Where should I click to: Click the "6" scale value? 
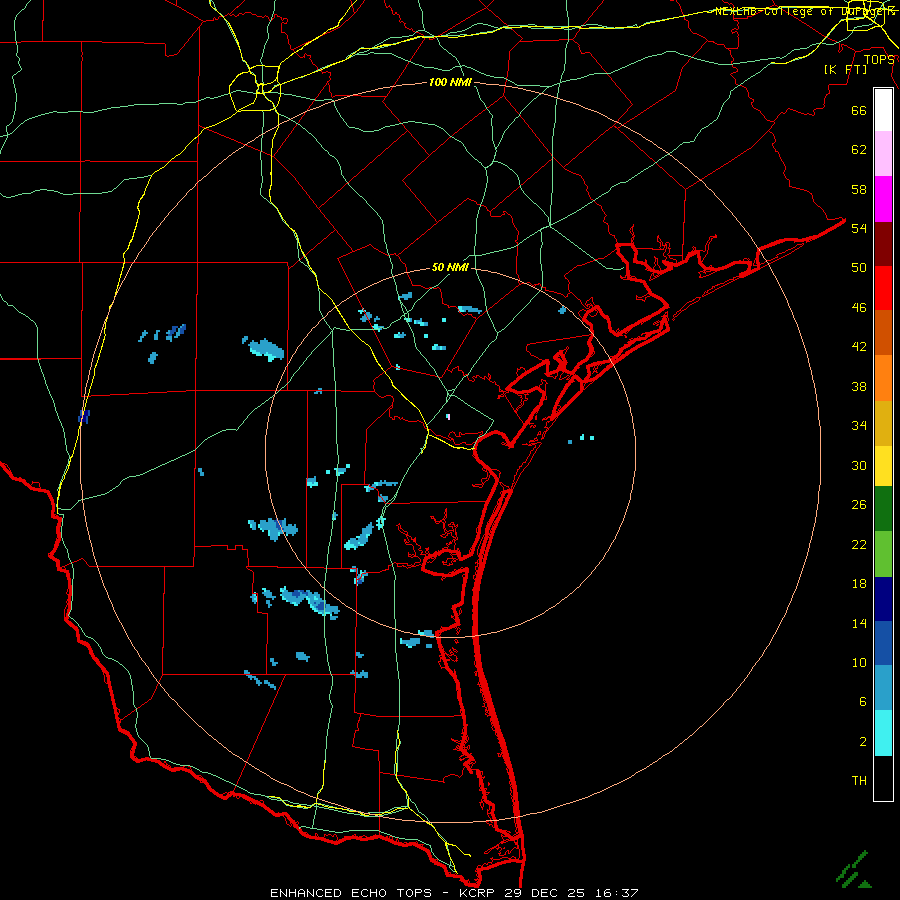coord(863,701)
